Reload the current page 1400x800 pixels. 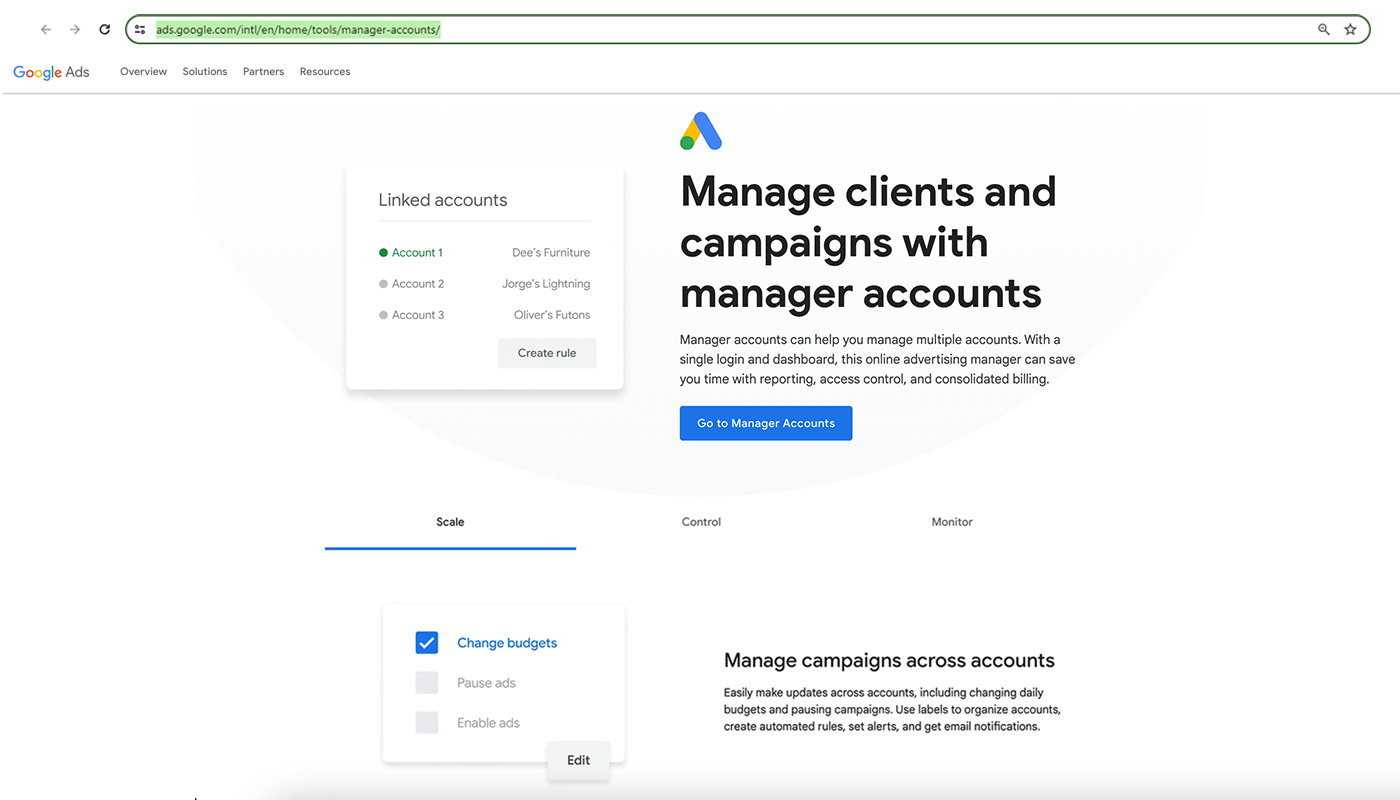[x=104, y=29]
